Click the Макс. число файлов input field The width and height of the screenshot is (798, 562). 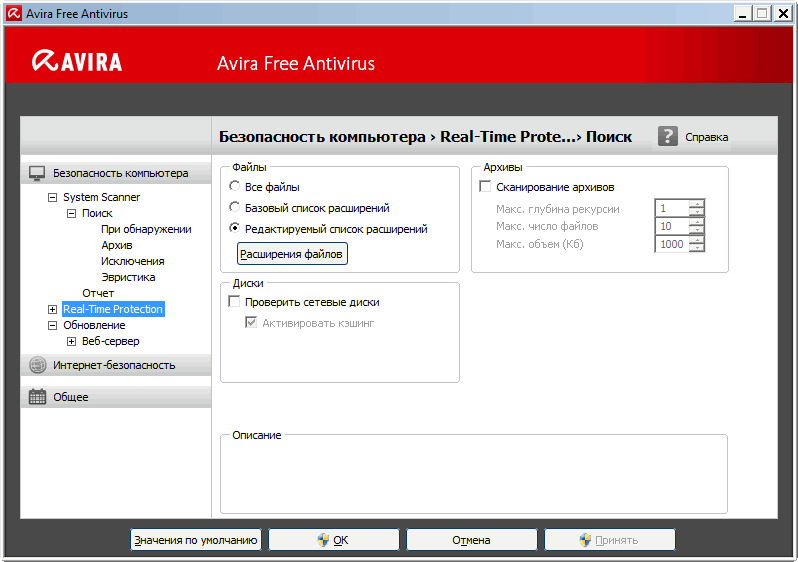672,226
